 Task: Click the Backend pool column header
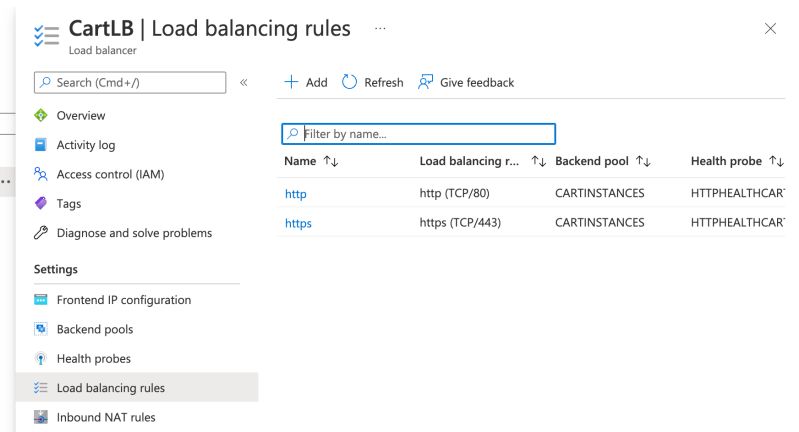coord(592,161)
